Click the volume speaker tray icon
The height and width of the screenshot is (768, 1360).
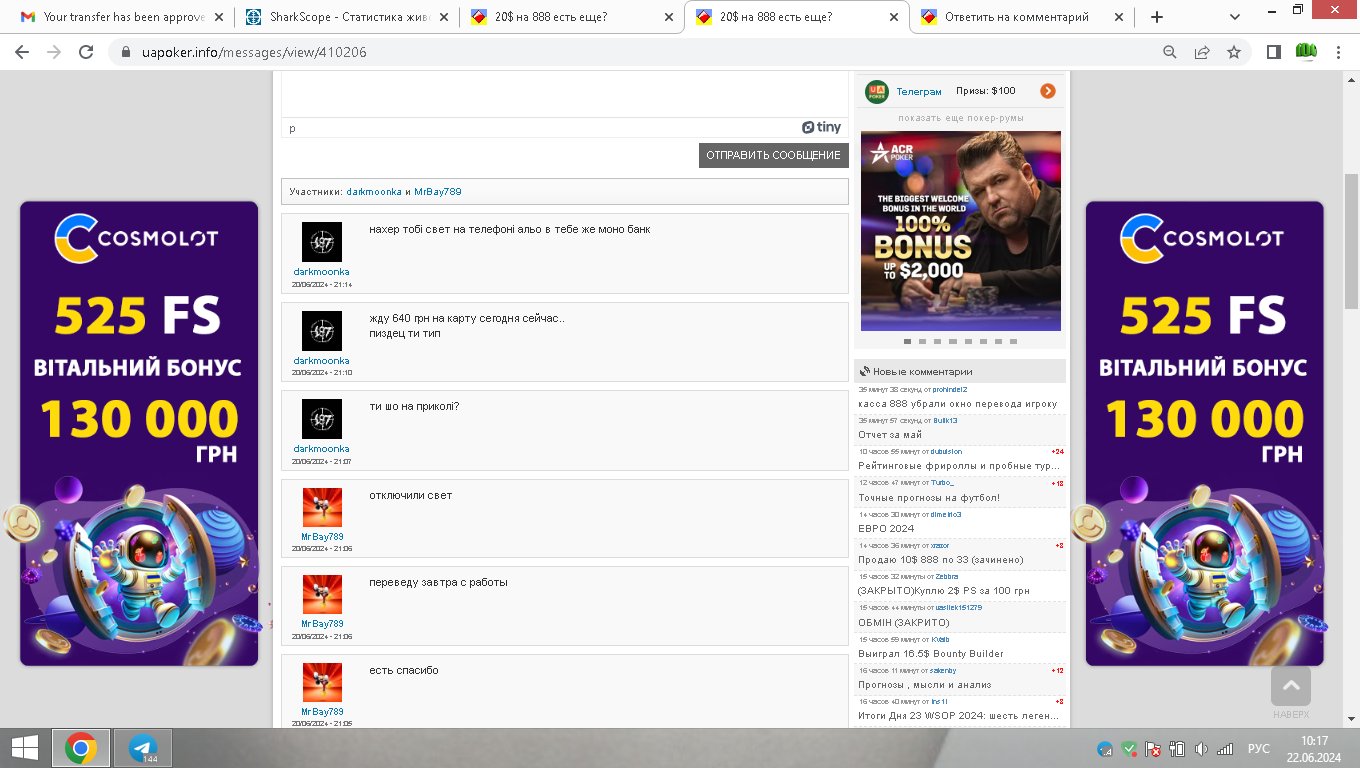point(1201,748)
